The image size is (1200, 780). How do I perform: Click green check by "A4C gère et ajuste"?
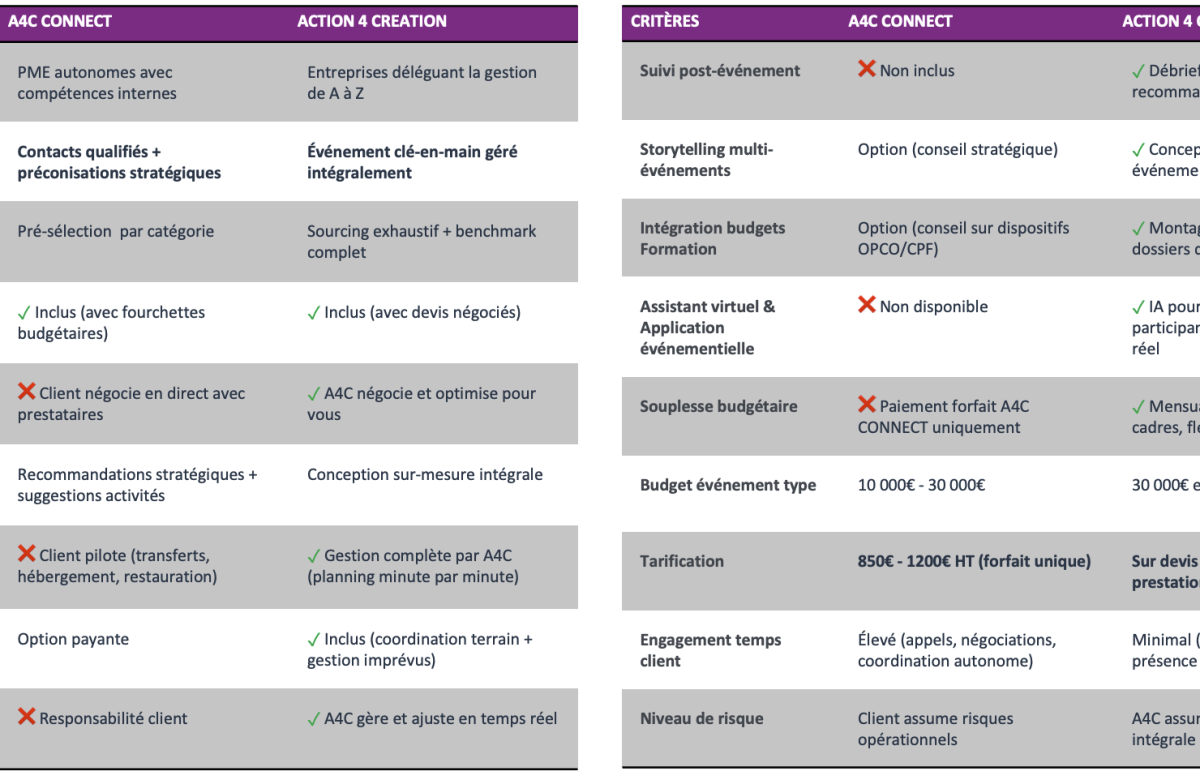314,719
